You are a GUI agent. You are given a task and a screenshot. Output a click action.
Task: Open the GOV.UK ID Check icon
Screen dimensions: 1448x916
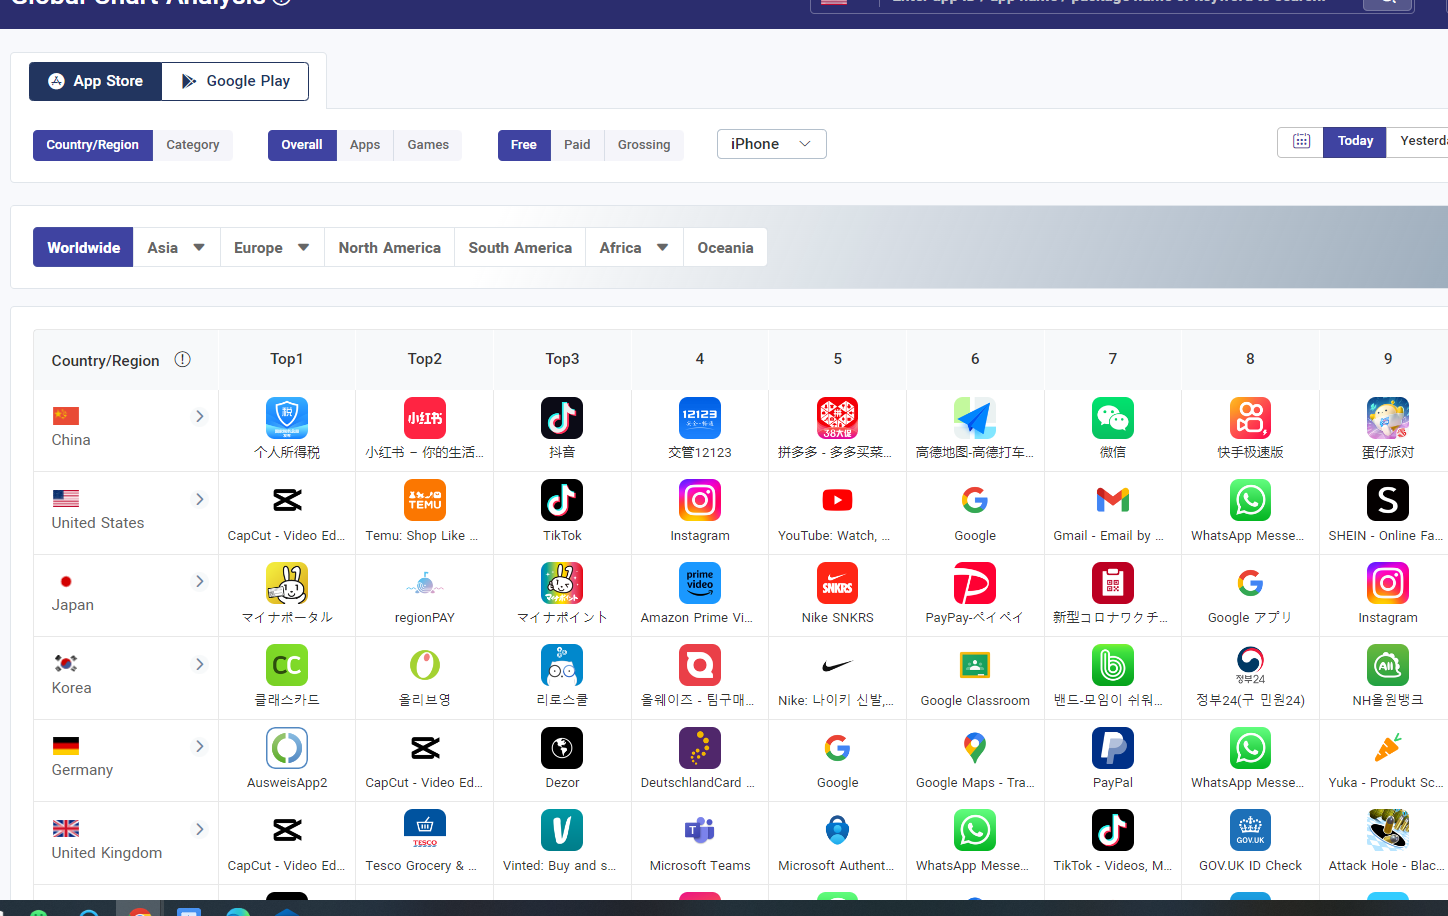click(1250, 830)
